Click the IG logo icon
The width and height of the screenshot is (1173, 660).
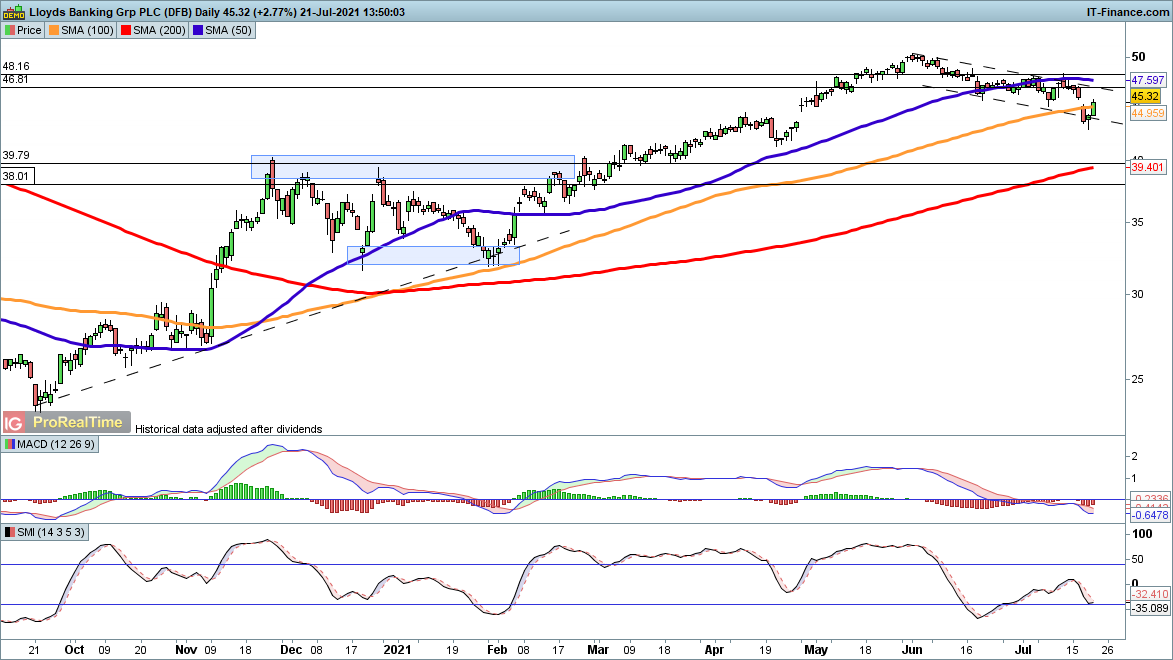pyautogui.click(x=13, y=423)
